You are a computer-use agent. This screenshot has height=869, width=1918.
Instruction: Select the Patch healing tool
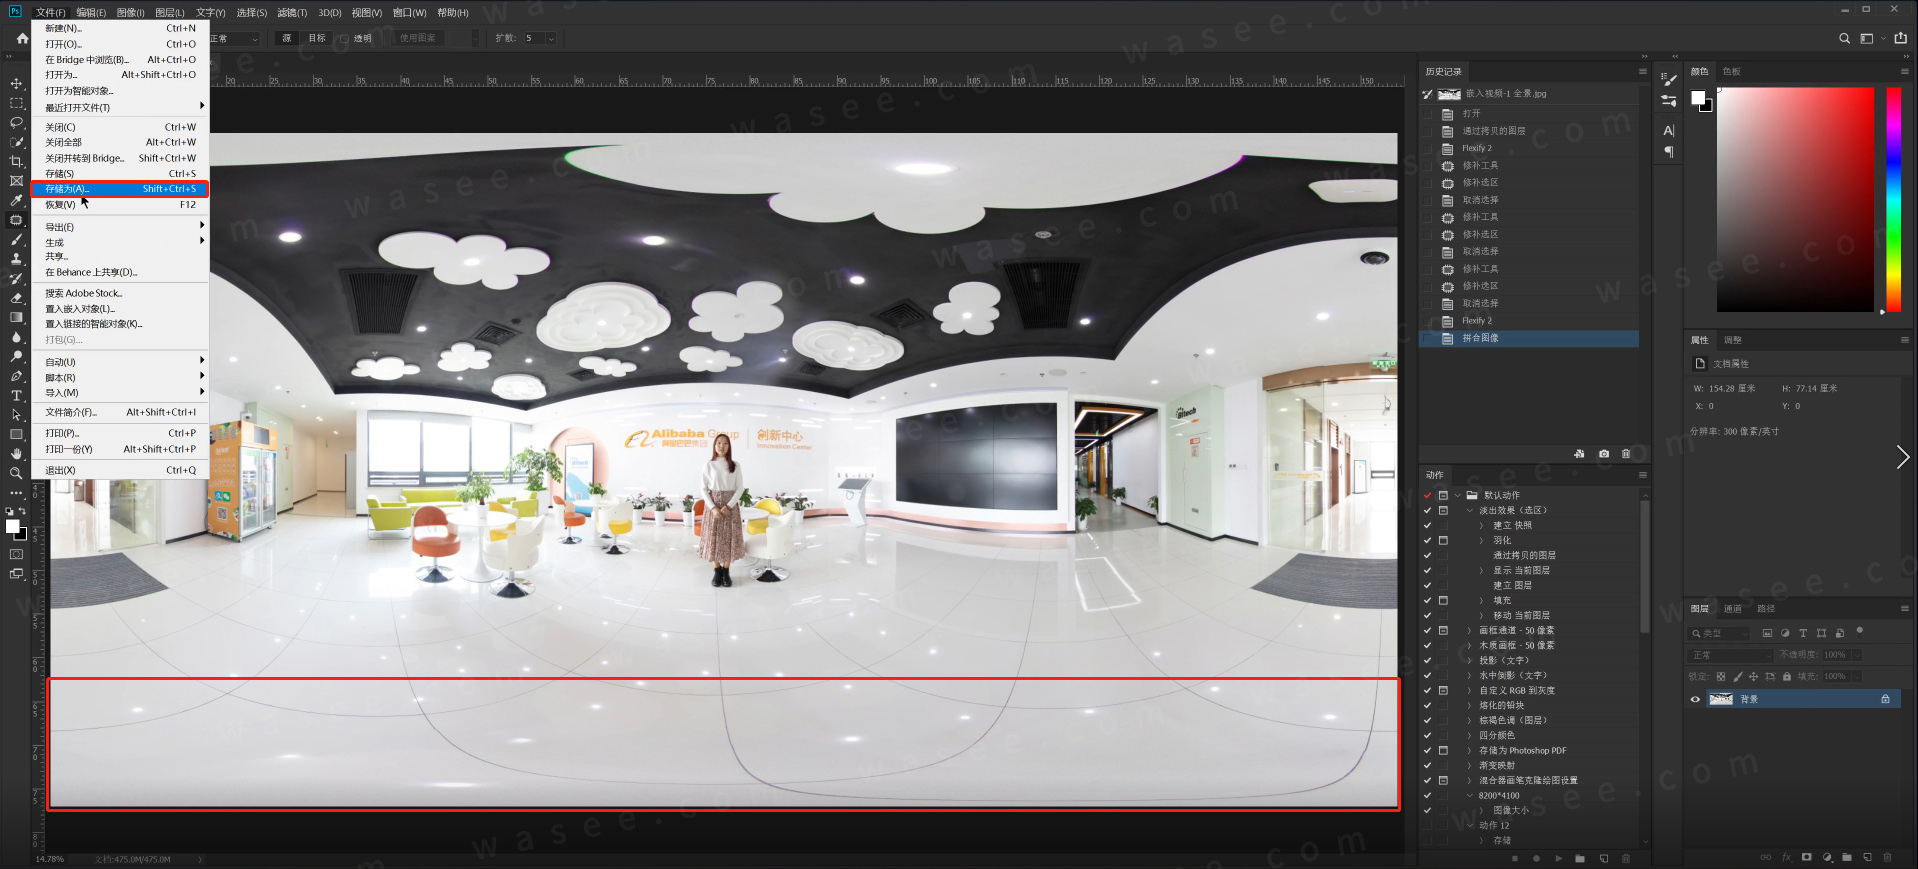pos(16,220)
